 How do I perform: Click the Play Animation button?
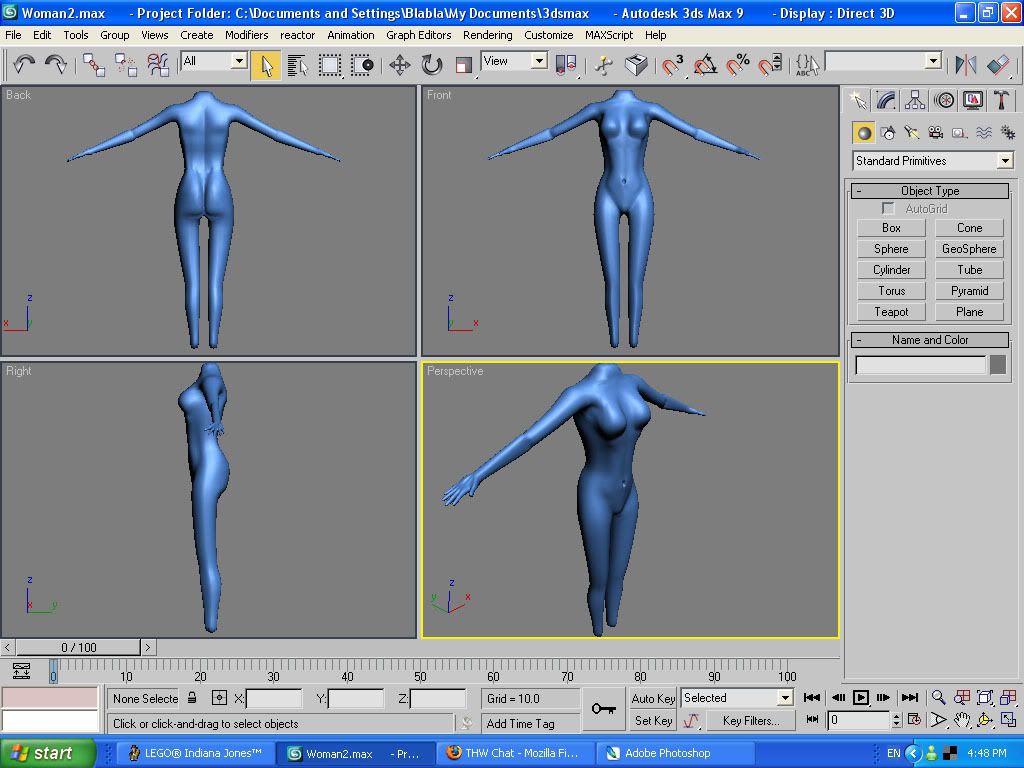tap(861, 697)
